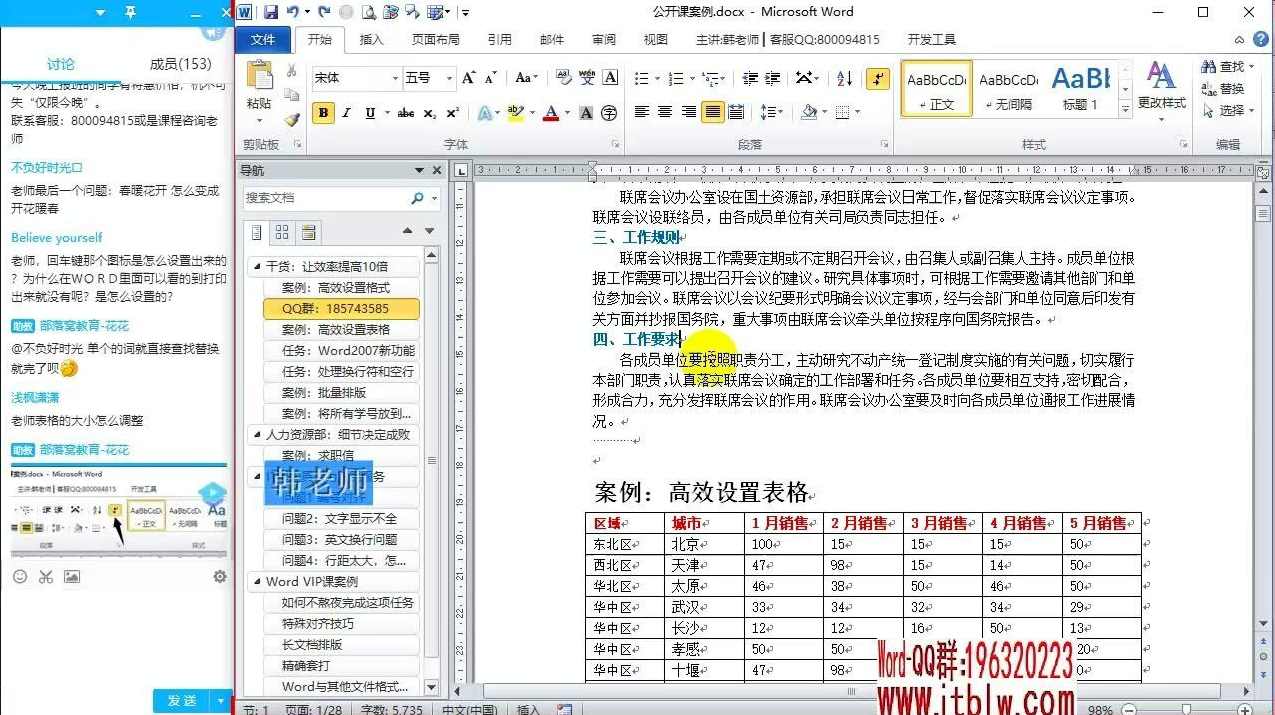Select the 正文 style in styles gallery

pyautogui.click(x=936, y=88)
